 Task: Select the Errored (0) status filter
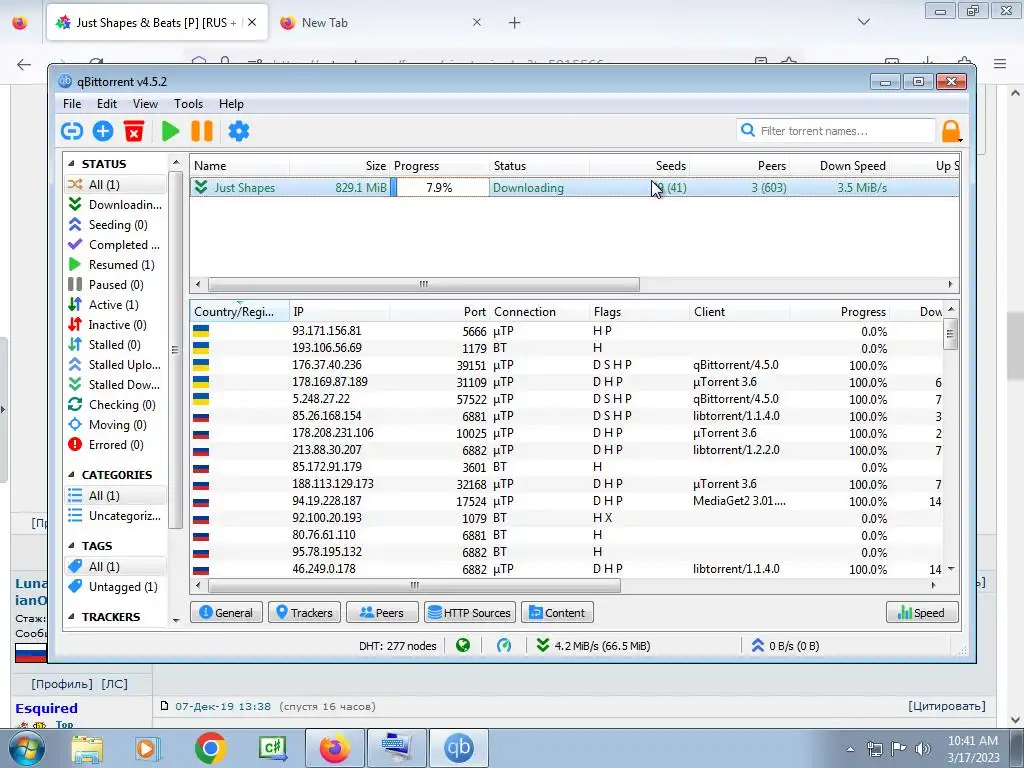115,445
